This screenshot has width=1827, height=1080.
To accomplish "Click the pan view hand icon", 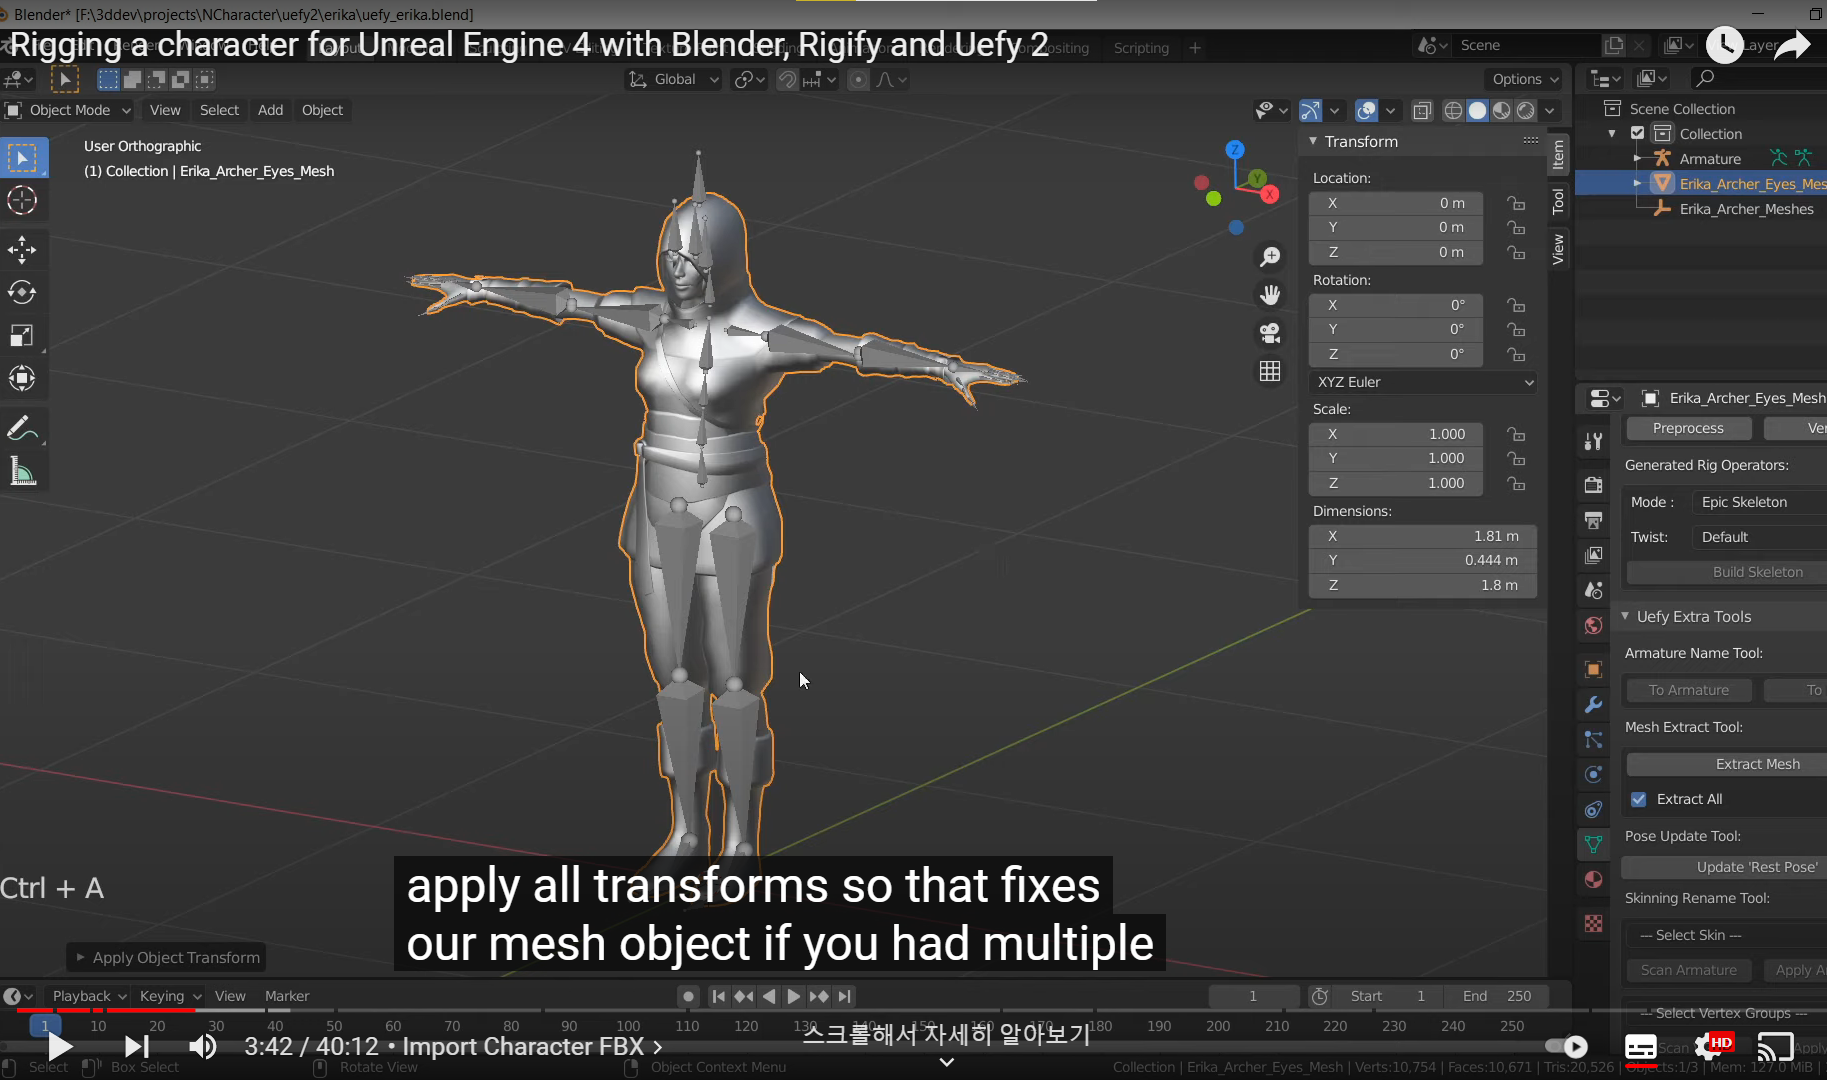I will 1270,295.
